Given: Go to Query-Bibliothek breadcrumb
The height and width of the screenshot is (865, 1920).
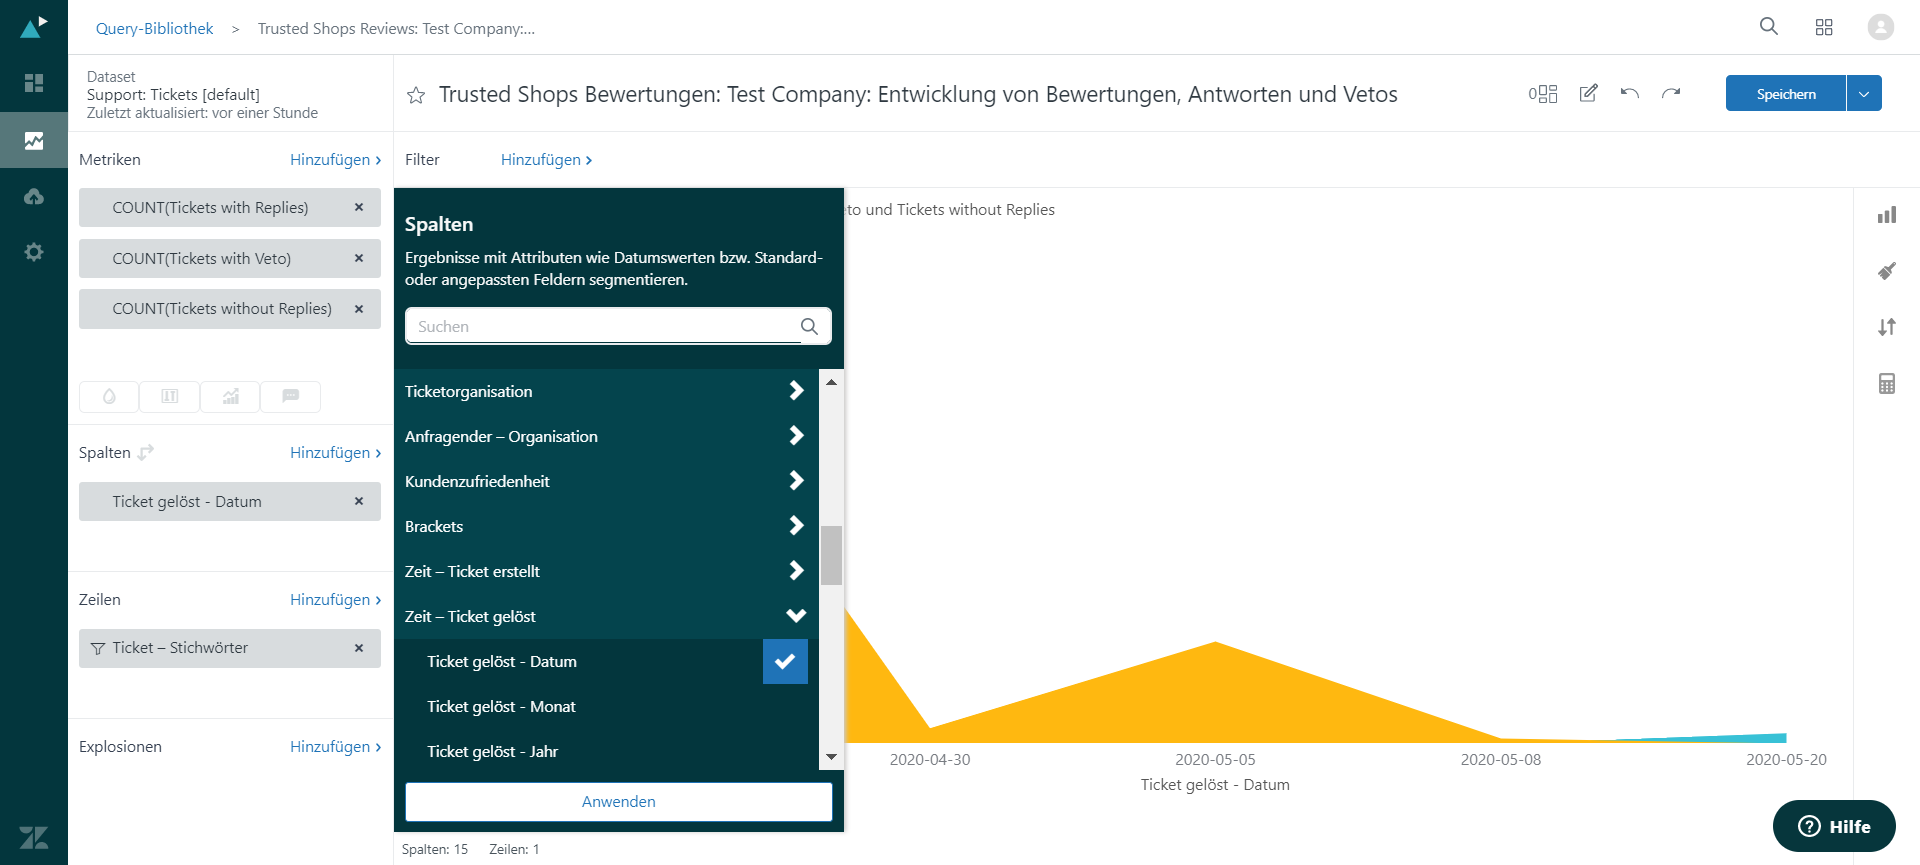Looking at the screenshot, I should (x=154, y=28).
